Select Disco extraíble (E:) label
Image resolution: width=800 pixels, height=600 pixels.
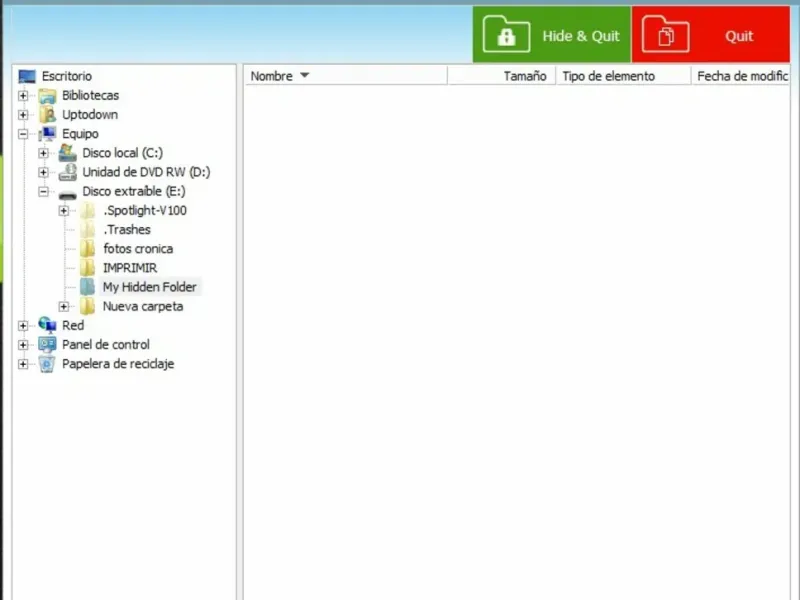134,191
